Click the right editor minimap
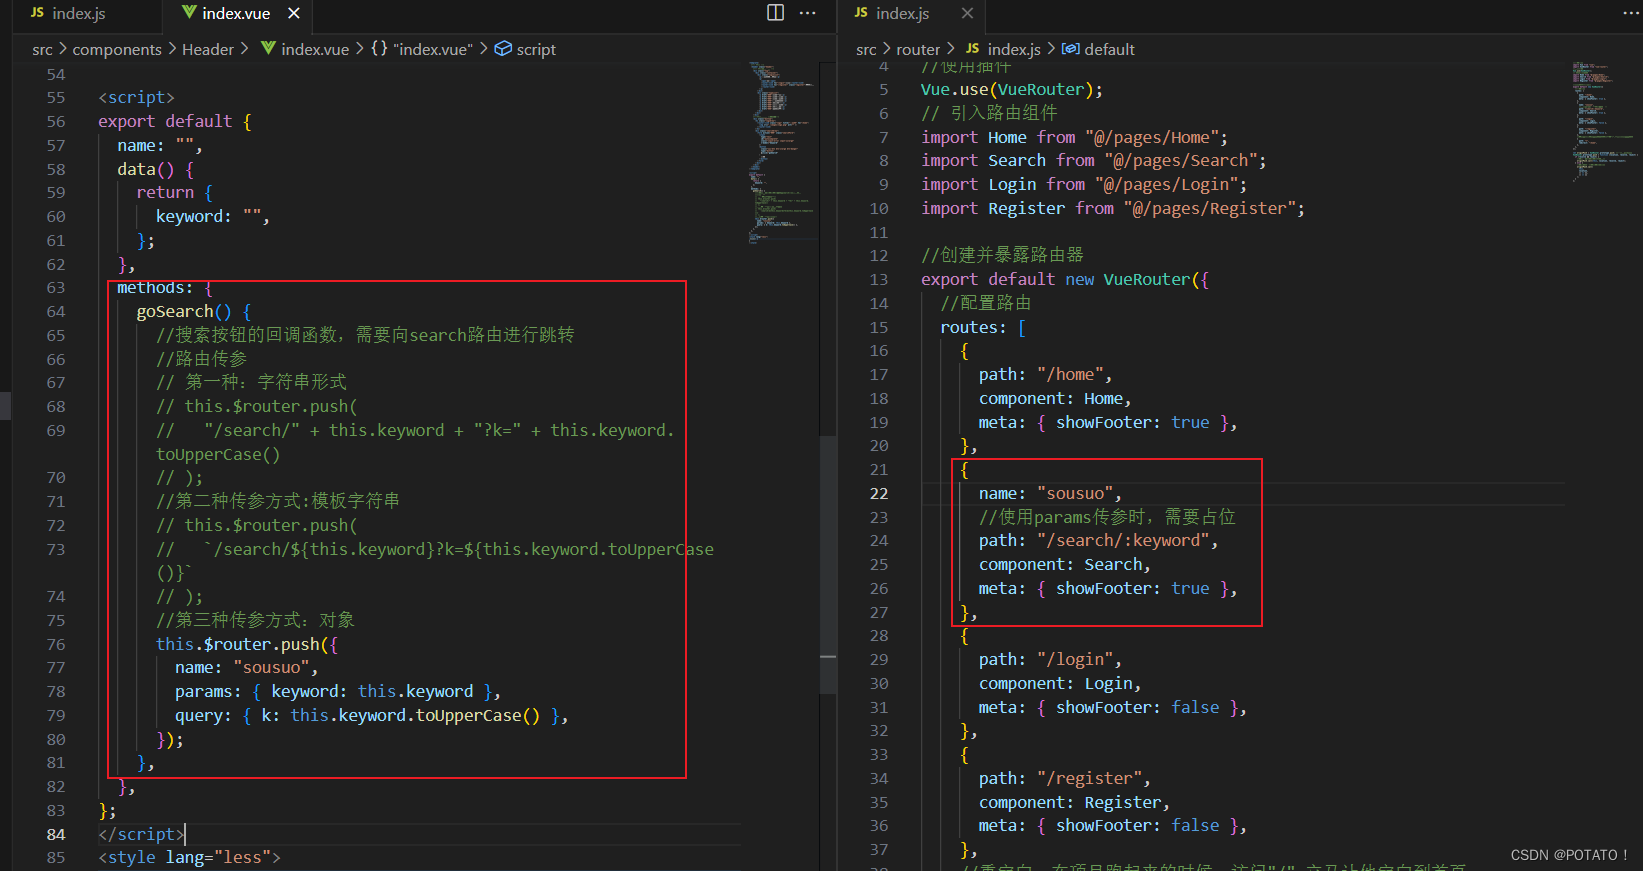This screenshot has width=1643, height=871. point(1604,120)
